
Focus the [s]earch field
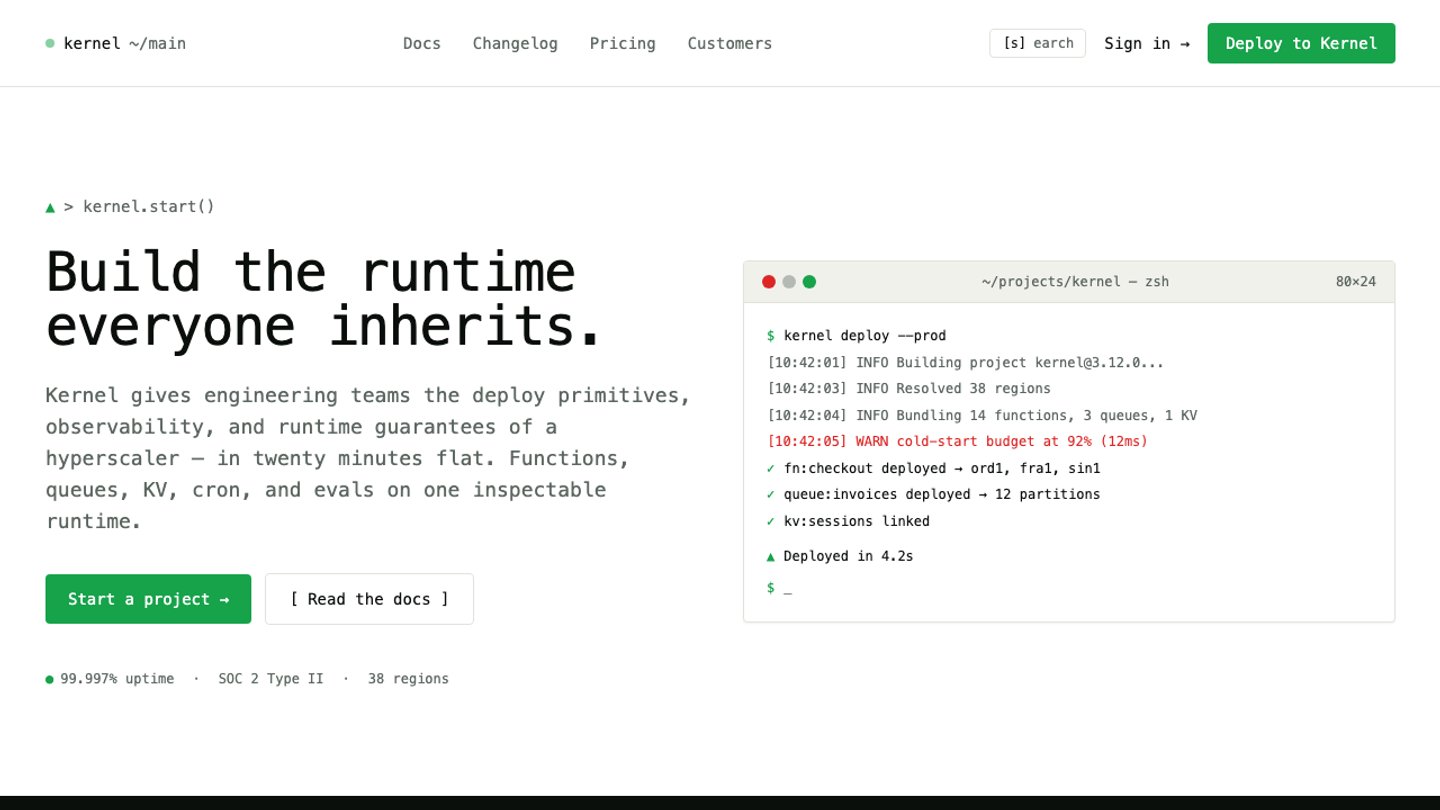click(1038, 43)
